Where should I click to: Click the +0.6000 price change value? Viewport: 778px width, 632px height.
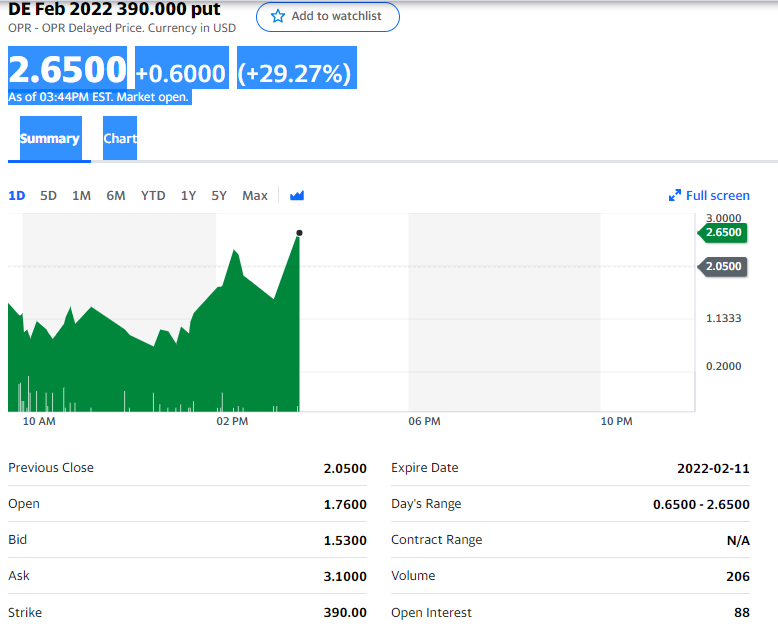(x=181, y=73)
